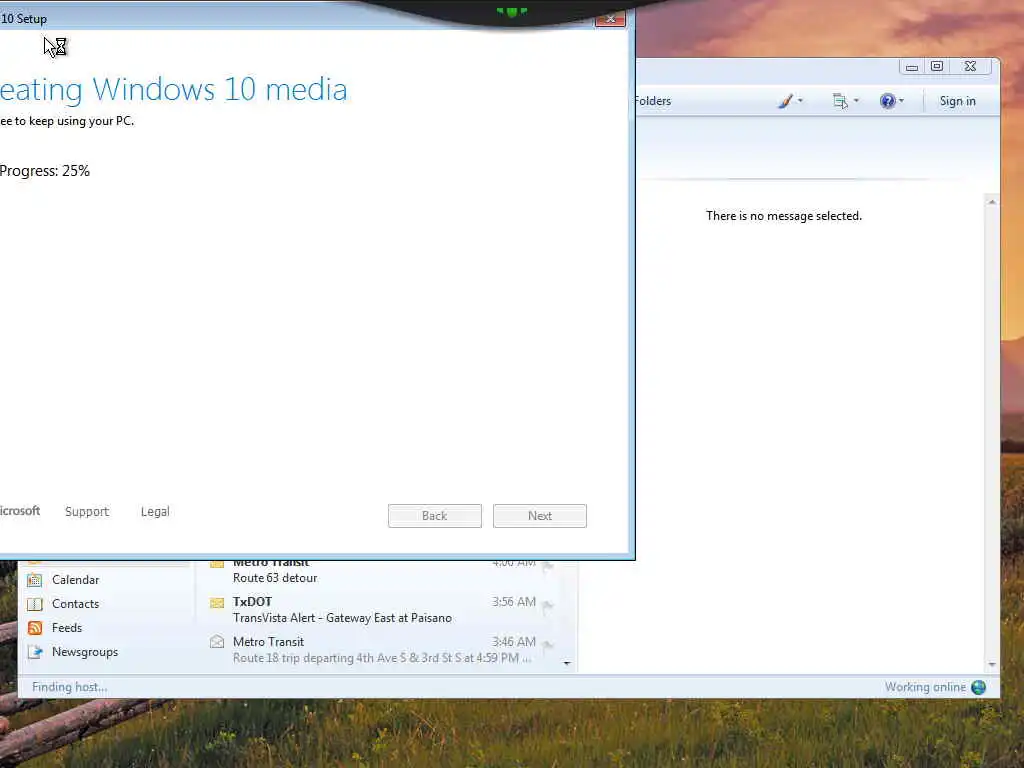Flag the Route 63 detour message
Screen dimensions: 1024x768
tap(548, 566)
